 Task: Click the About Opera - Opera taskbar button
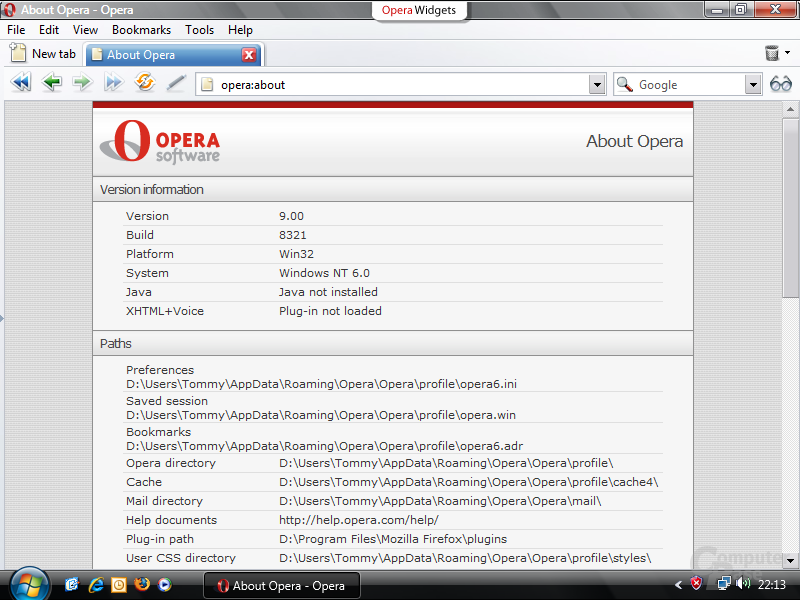click(x=282, y=586)
